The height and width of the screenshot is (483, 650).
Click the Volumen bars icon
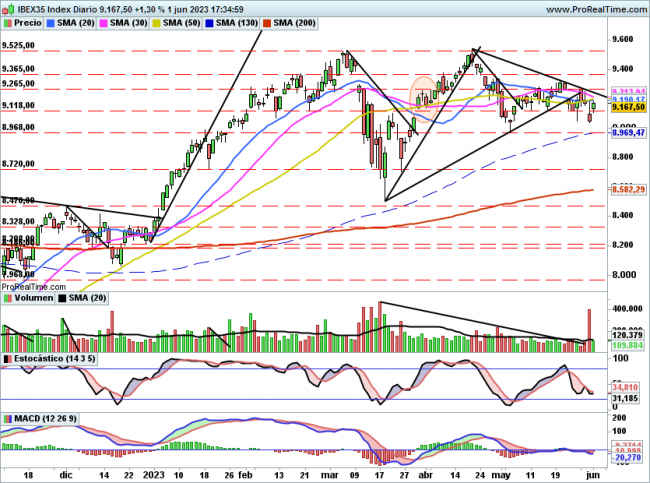pyautogui.click(x=8, y=298)
